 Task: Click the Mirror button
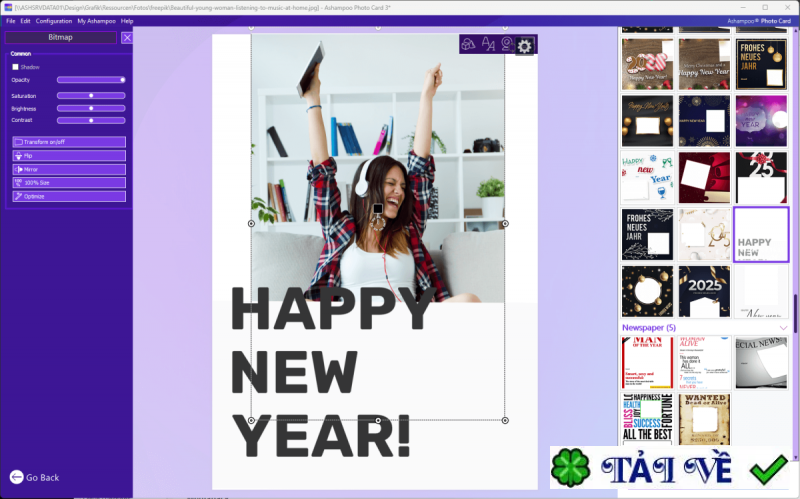(69, 169)
